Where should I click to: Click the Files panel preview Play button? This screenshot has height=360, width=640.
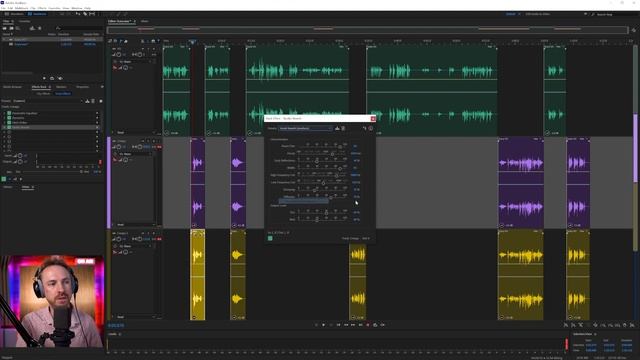click(x=44, y=78)
